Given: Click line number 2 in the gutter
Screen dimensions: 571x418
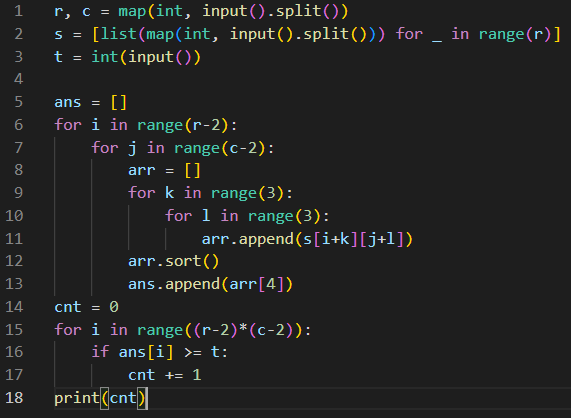Looking at the screenshot, I should [19, 34].
